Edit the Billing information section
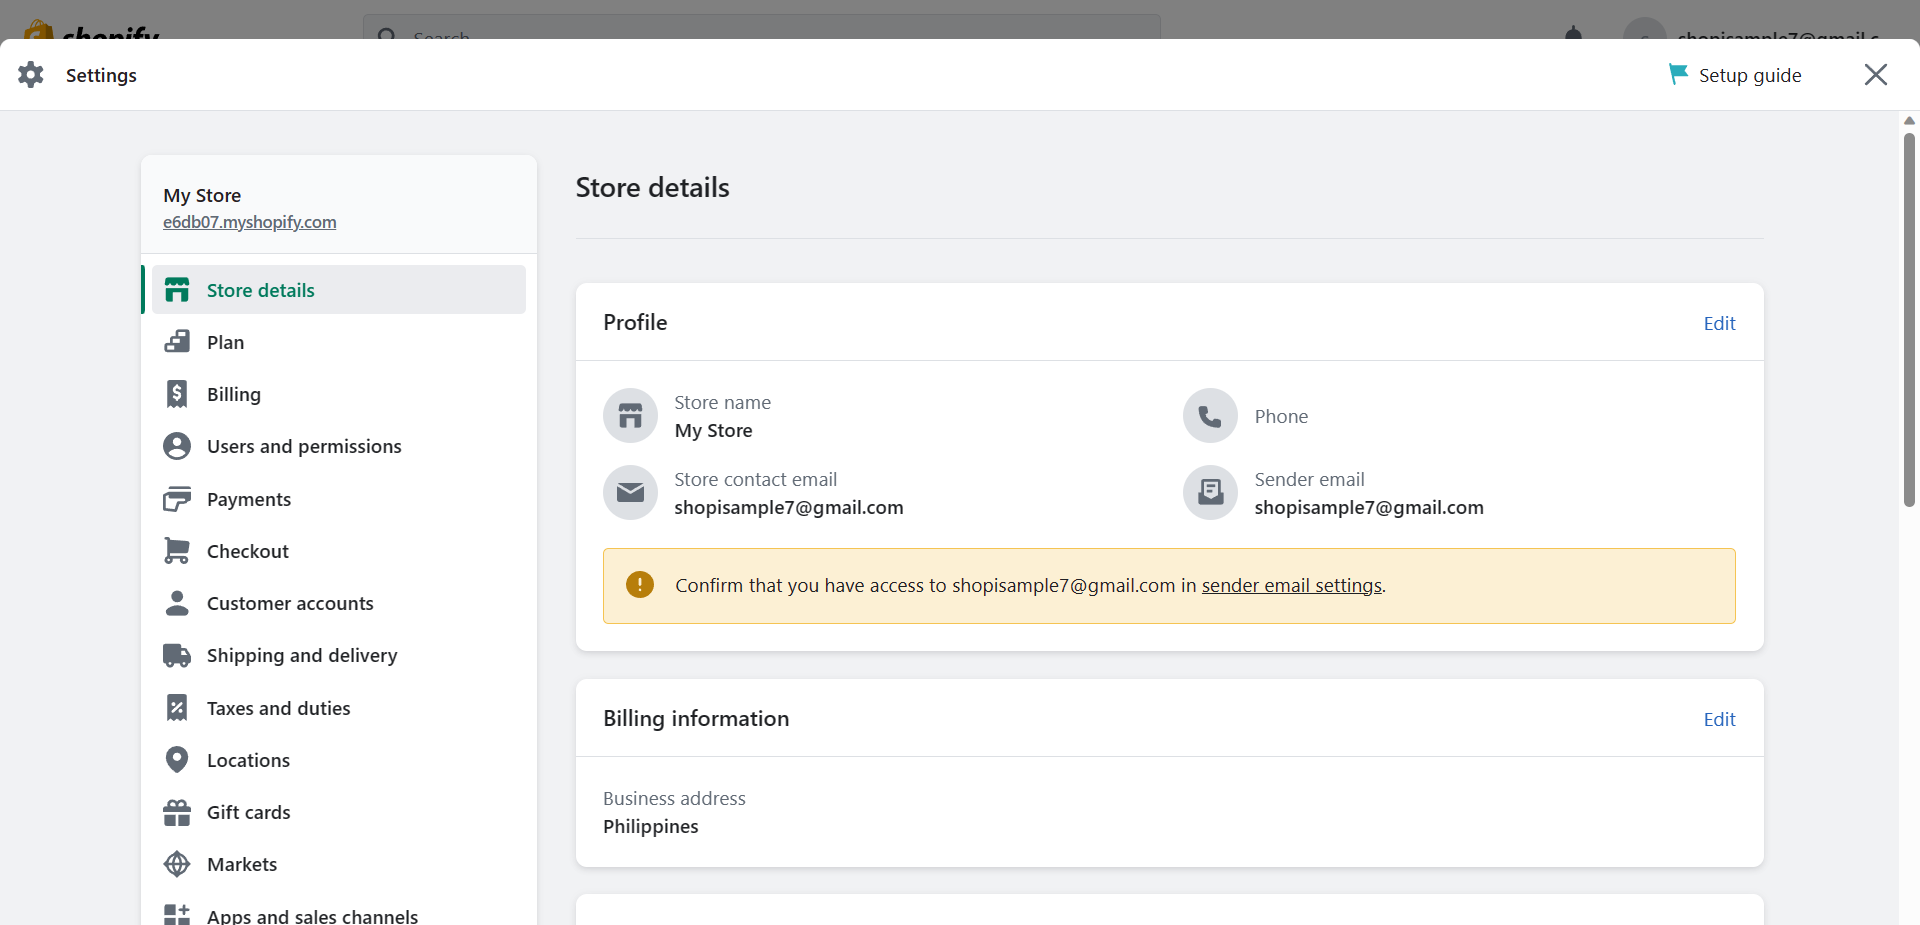Image resolution: width=1920 pixels, height=925 pixels. pos(1719,719)
